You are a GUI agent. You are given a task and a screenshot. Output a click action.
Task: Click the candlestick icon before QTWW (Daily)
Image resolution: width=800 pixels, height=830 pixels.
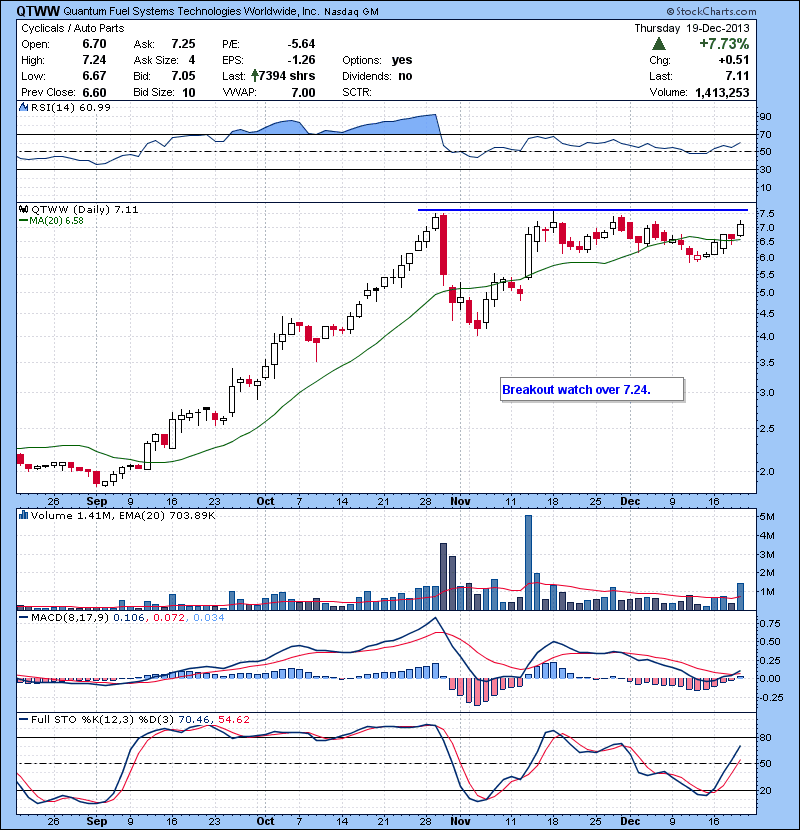click(x=24, y=210)
